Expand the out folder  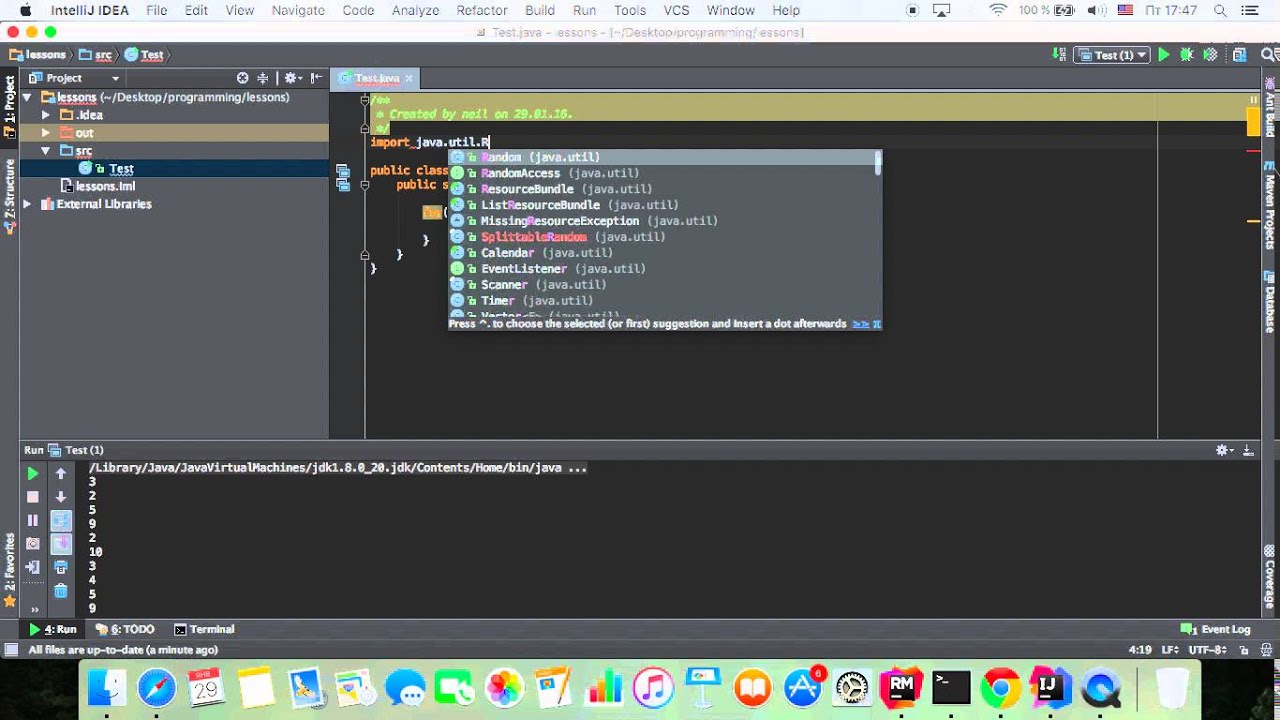pyautogui.click(x=45, y=133)
